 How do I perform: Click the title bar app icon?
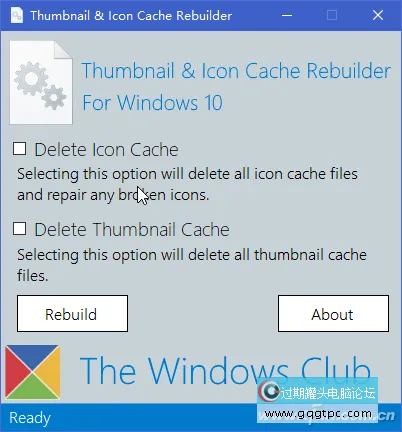(x=17, y=15)
